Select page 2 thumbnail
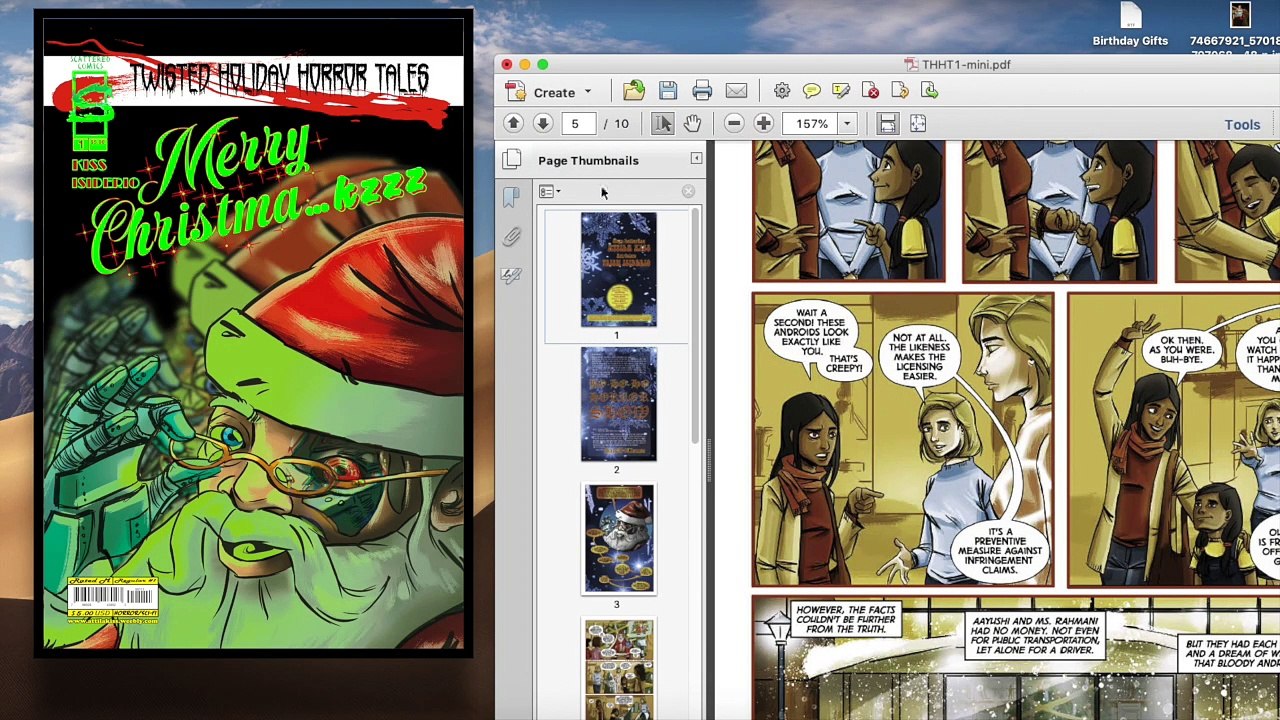 point(619,404)
